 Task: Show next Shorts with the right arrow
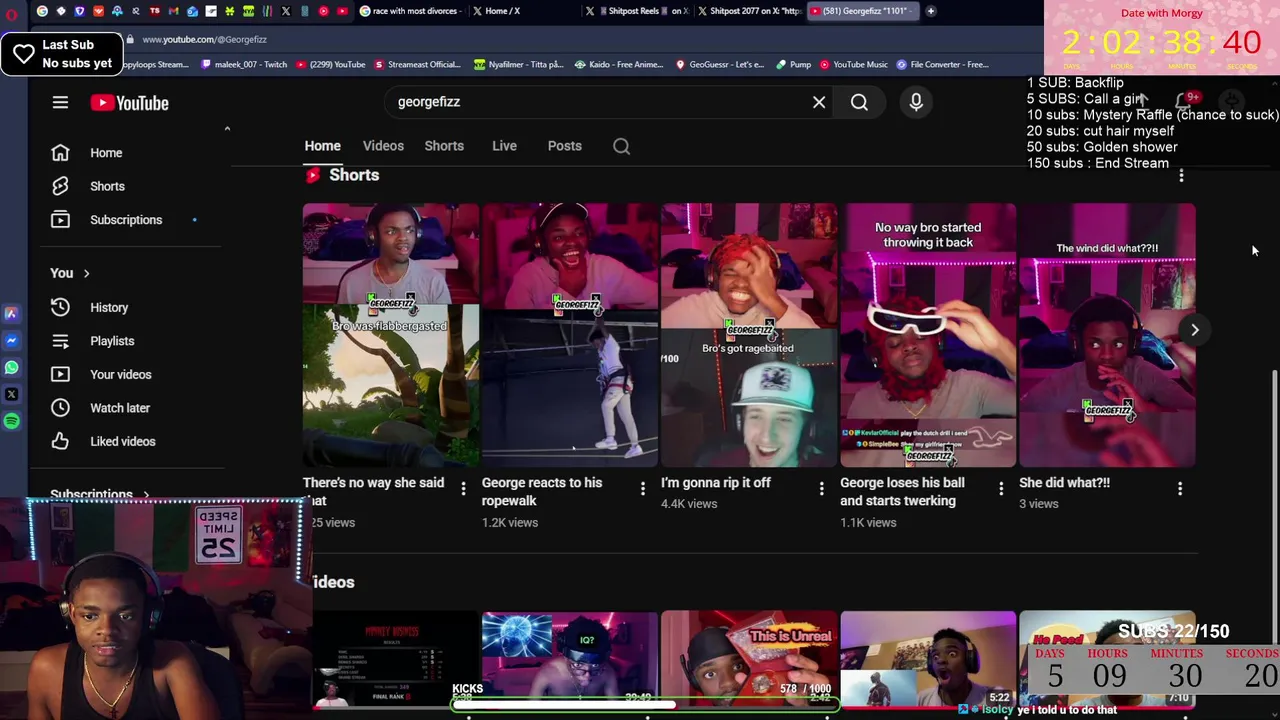(1194, 330)
